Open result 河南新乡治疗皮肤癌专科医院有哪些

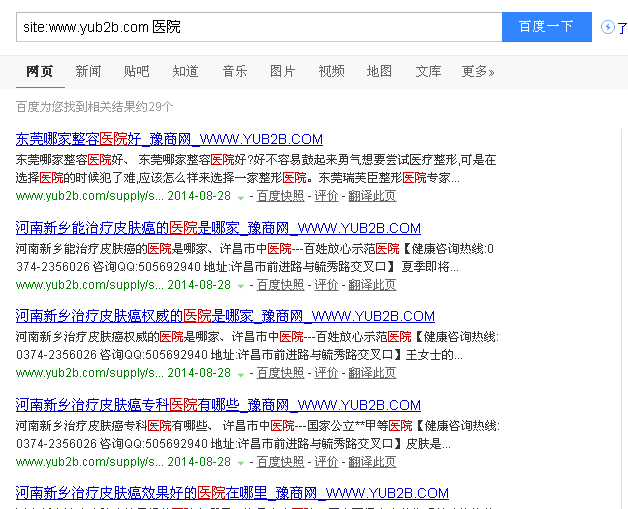click(x=218, y=405)
